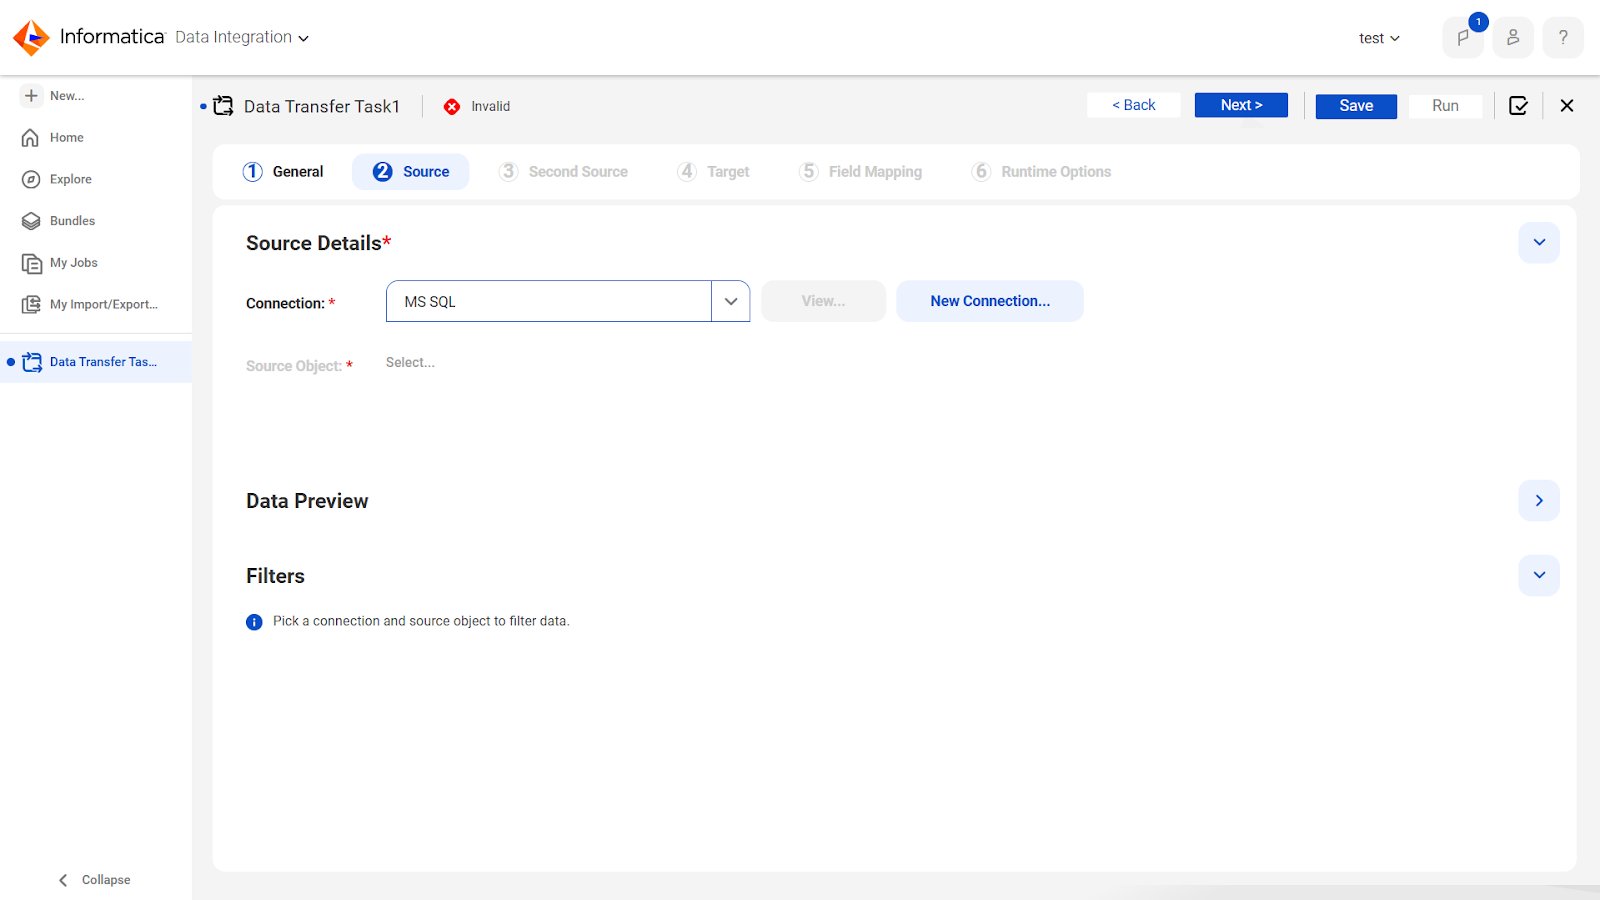The width and height of the screenshot is (1600, 900).
Task: Click the Next button
Action: coord(1241,105)
